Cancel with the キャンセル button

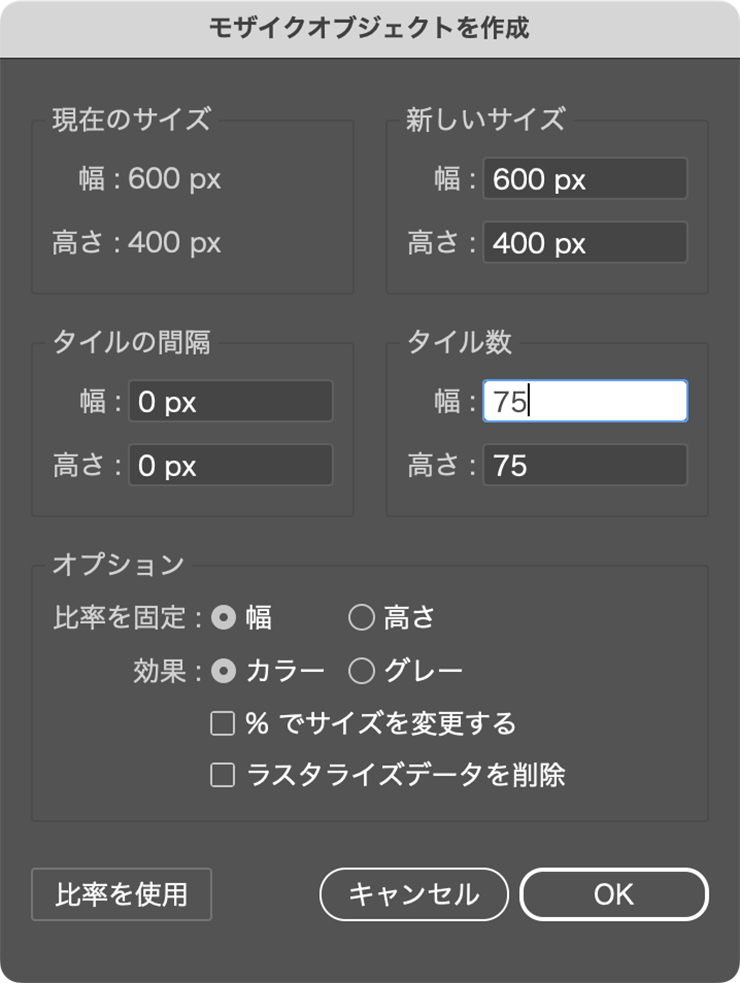[414, 894]
